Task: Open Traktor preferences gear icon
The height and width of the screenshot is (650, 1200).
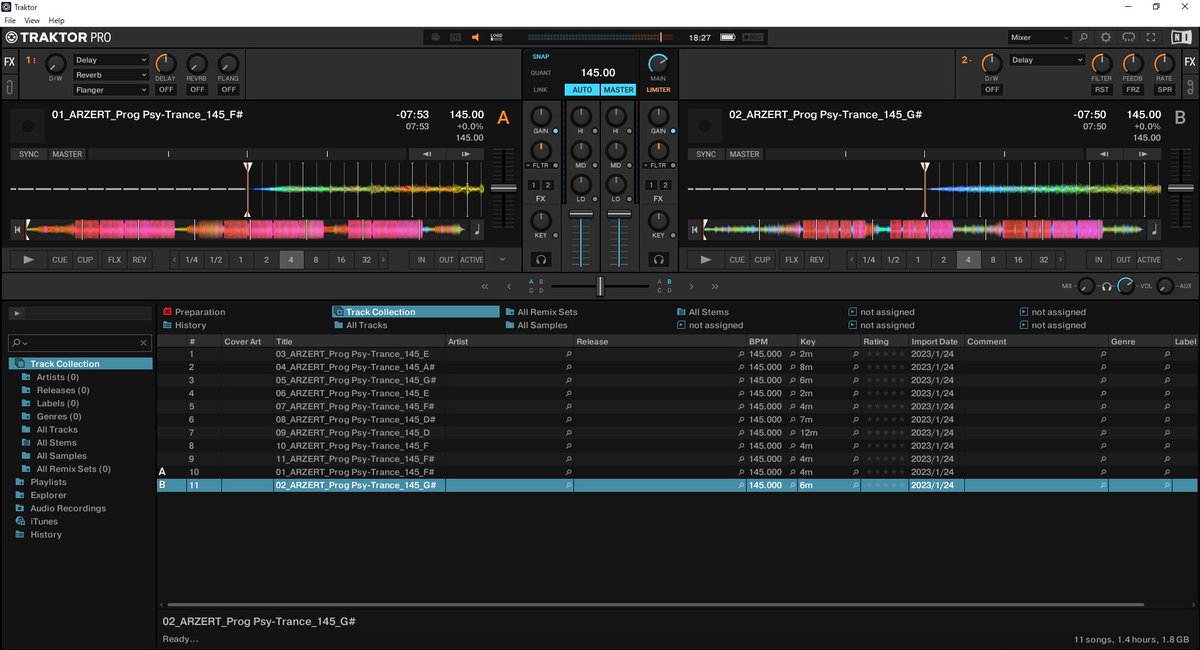Action: coord(1105,37)
